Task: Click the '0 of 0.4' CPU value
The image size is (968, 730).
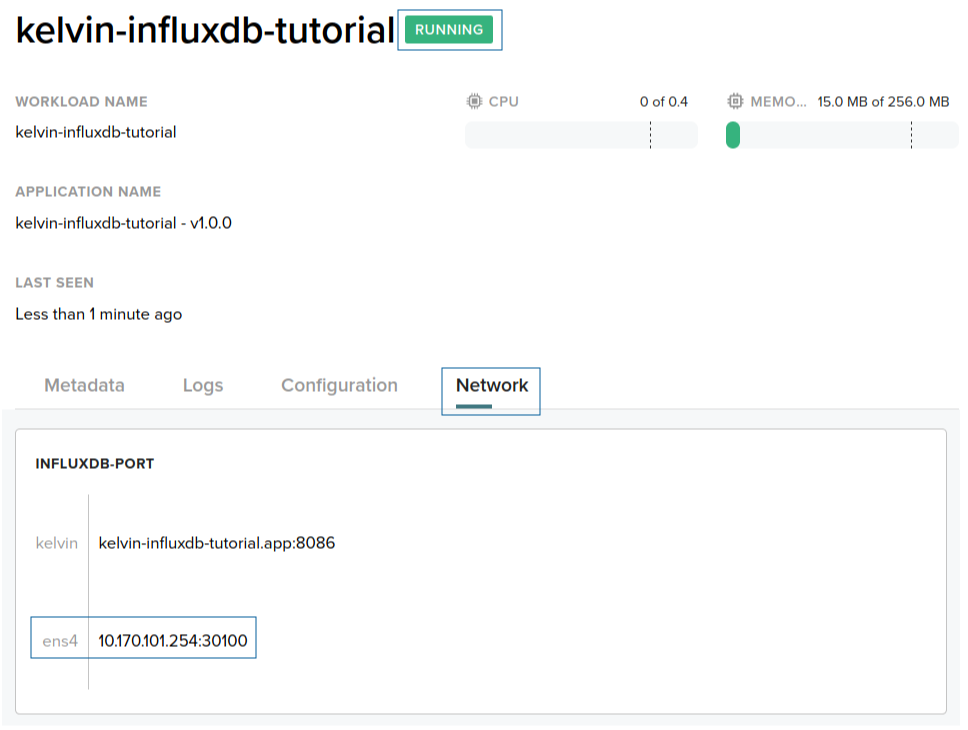Action: pyautogui.click(x=664, y=102)
